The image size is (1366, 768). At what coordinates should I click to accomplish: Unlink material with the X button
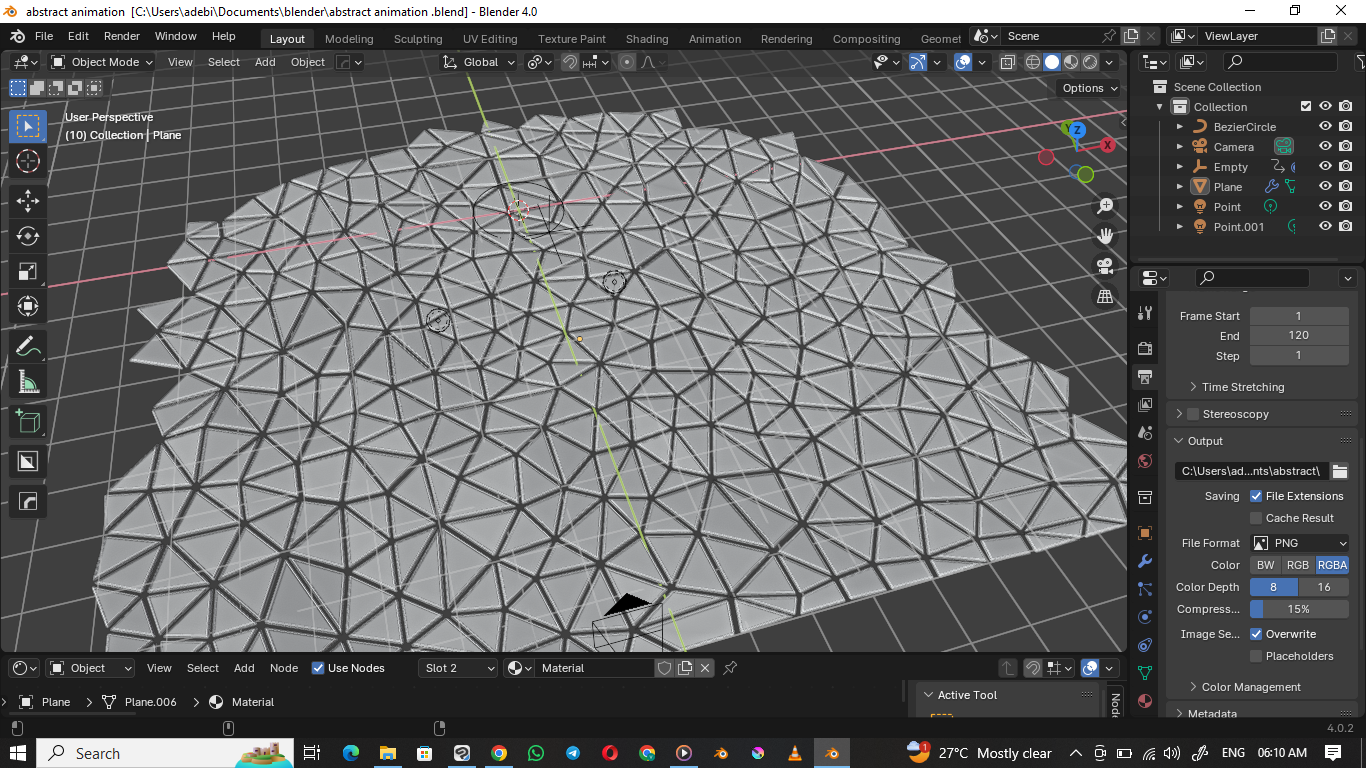[x=705, y=668]
